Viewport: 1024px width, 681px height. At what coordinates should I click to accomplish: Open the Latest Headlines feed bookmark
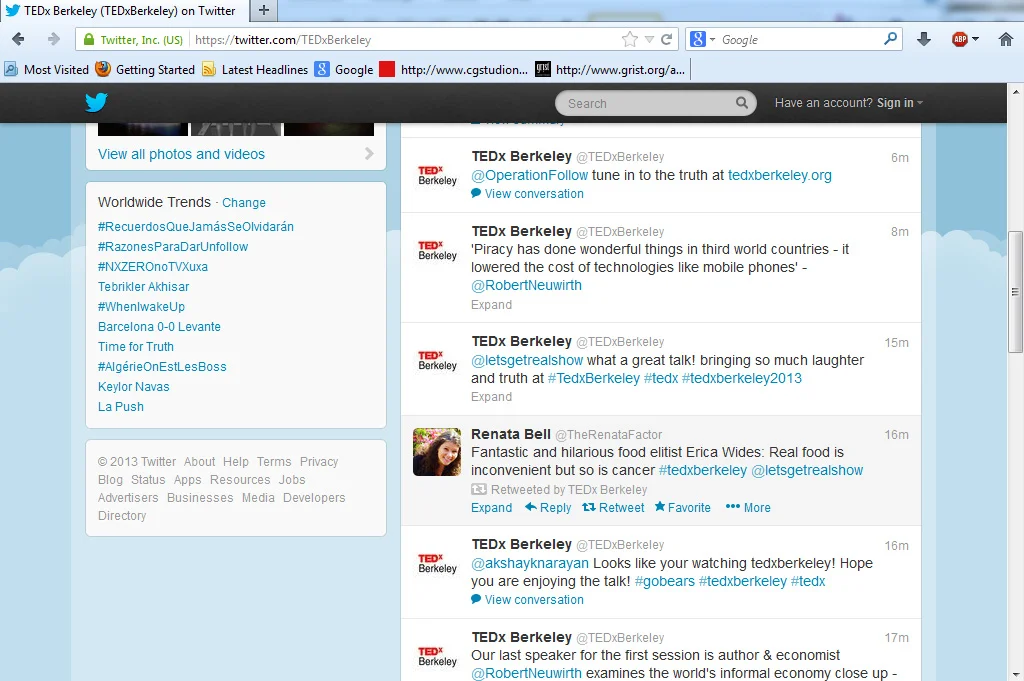pos(255,69)
